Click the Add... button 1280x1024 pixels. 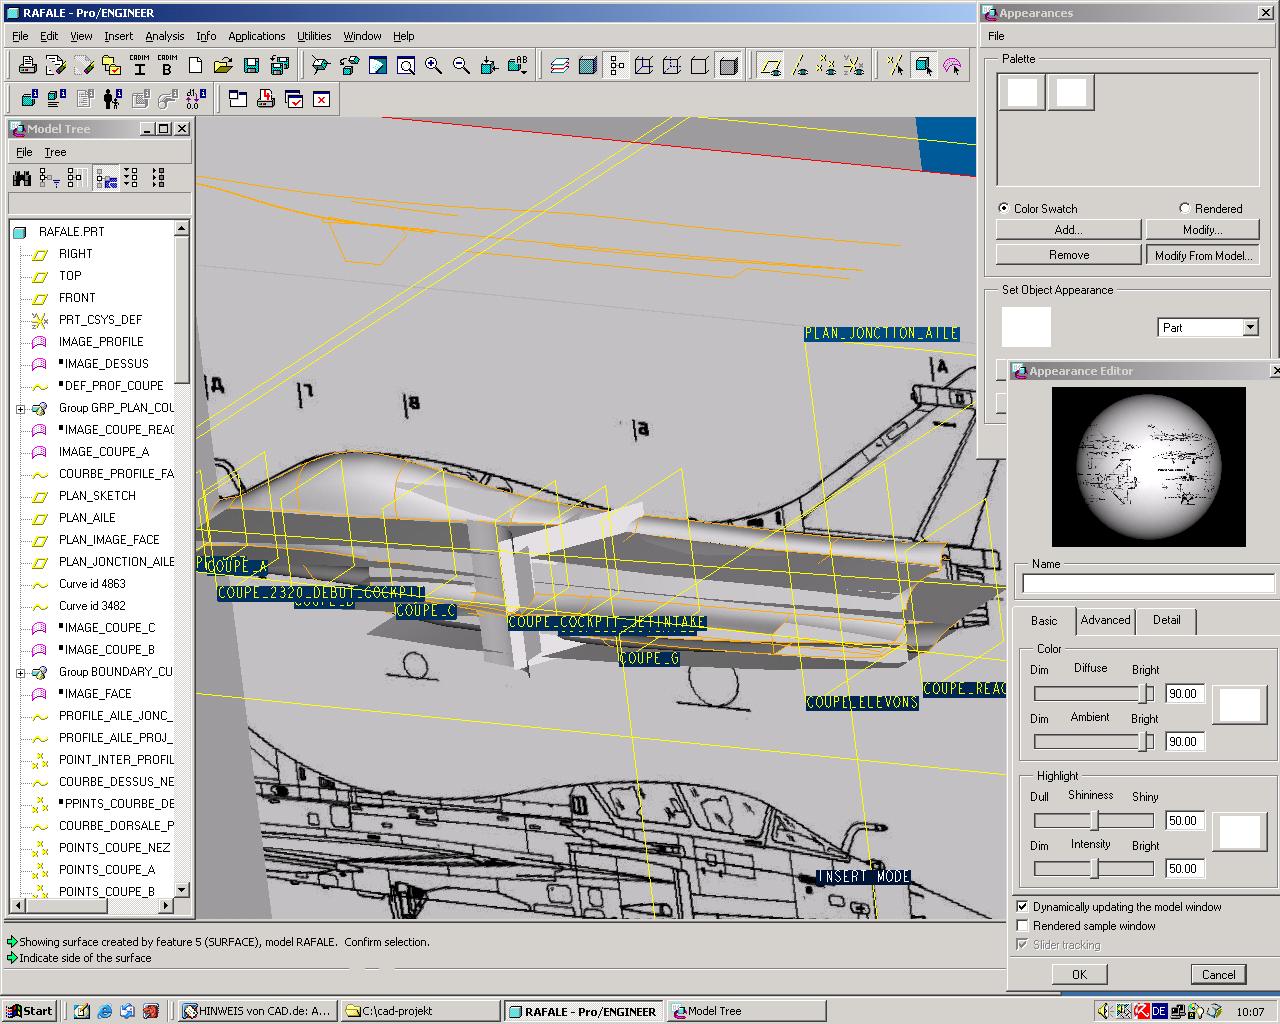[1068, 230]
